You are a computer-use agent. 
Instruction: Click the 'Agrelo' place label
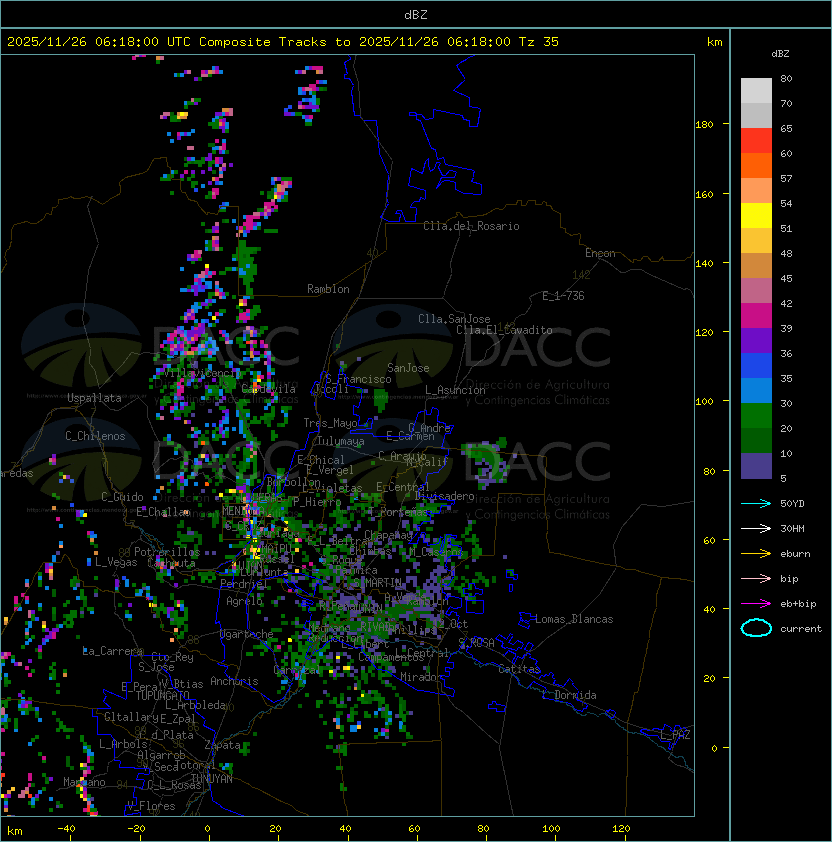[244, 601]
